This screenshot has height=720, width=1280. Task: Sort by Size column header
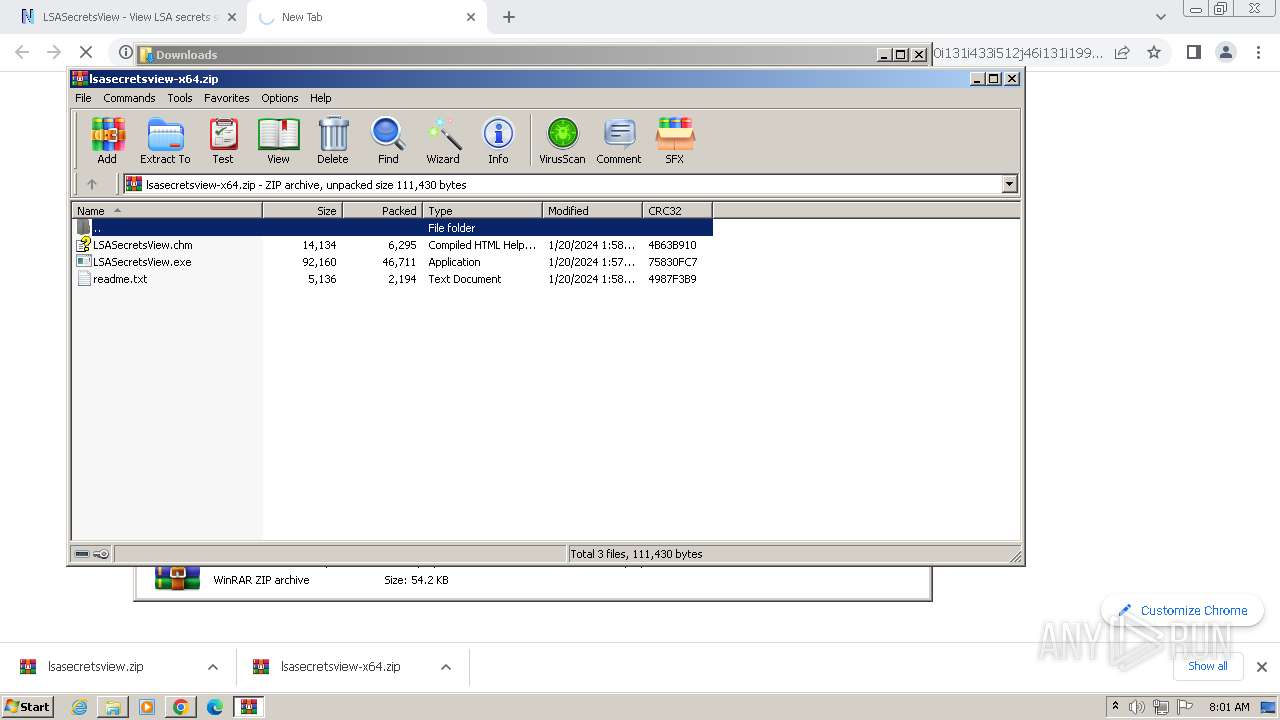tap(303, 210)
